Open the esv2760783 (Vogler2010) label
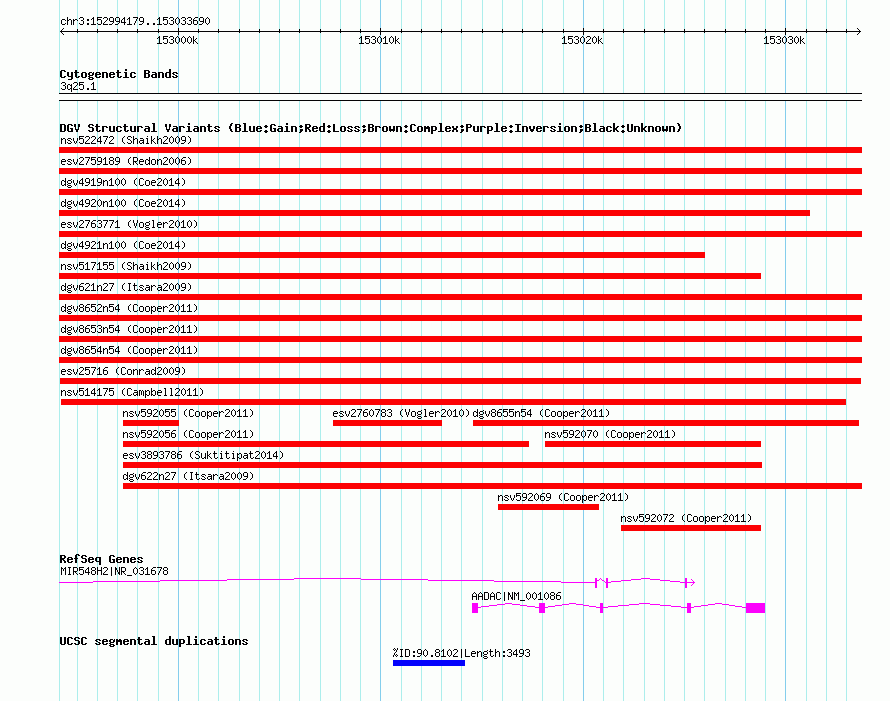Image resolution: width=890 pixels, height=701 pixels. coord(401,413)
